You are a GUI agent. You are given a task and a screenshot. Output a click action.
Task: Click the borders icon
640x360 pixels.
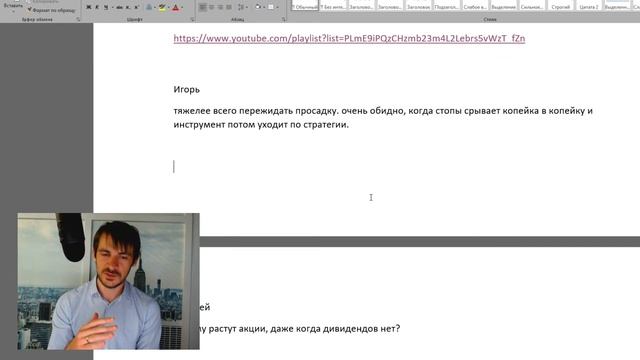(x=271, y=7)
